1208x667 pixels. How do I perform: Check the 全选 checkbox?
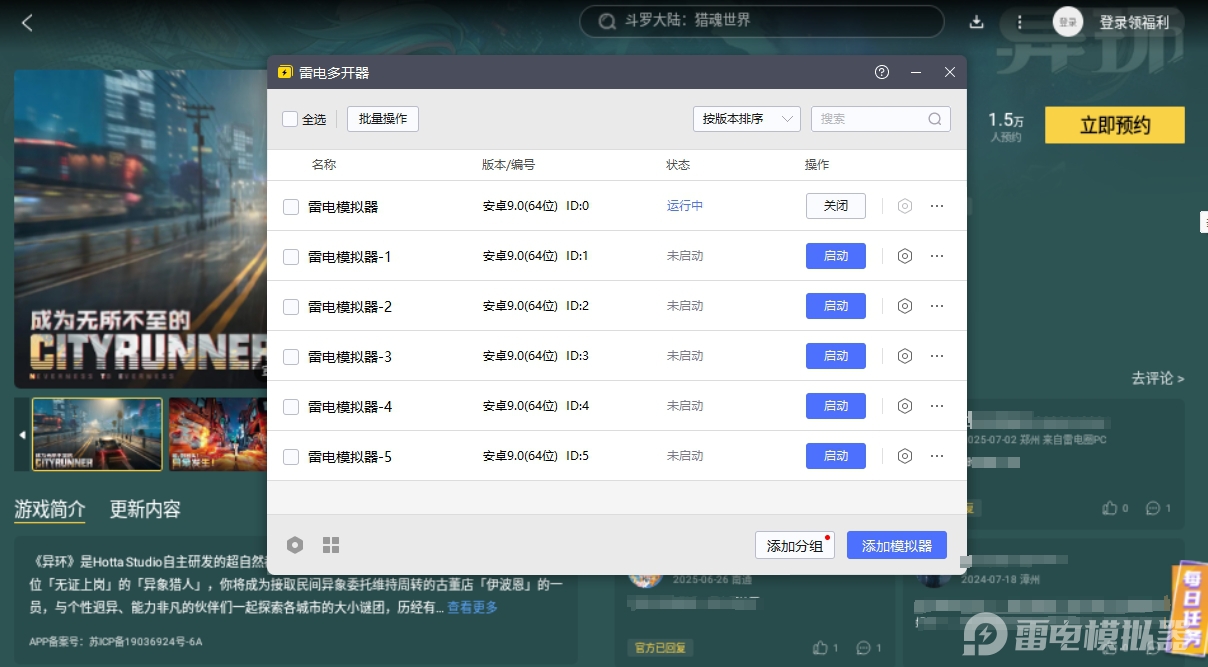pyautogui.click(x=290, y=119)
